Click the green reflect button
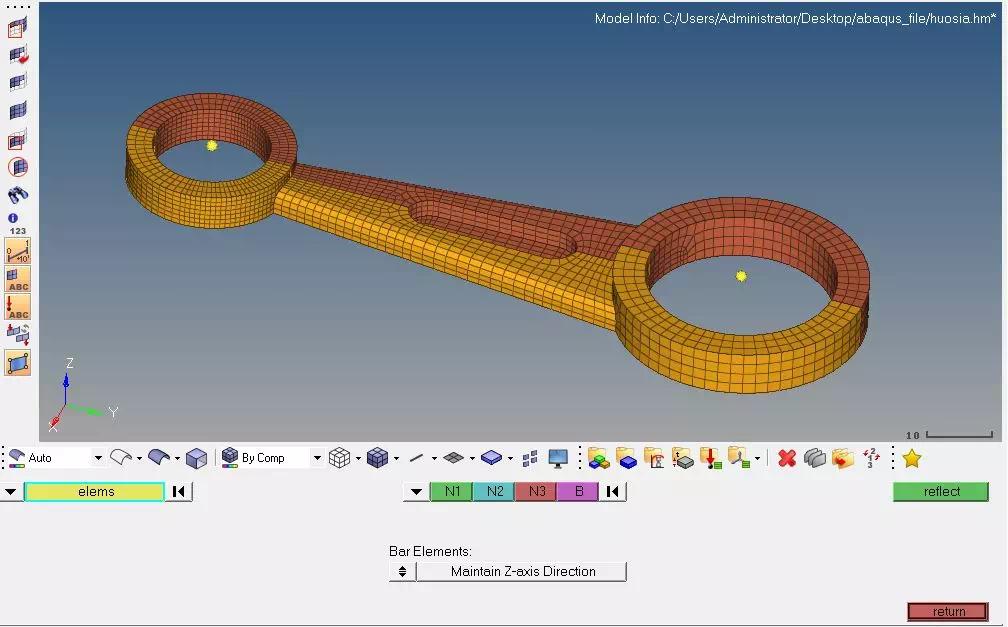 (941, 491)
